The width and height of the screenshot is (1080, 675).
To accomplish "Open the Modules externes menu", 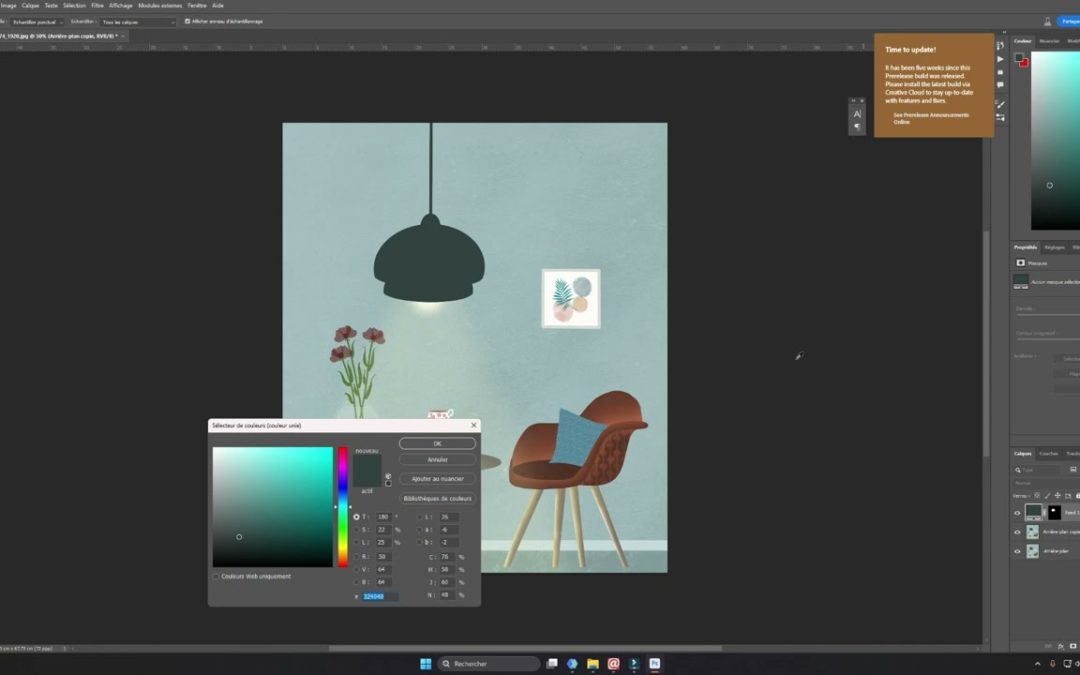I will pos(160,6).
